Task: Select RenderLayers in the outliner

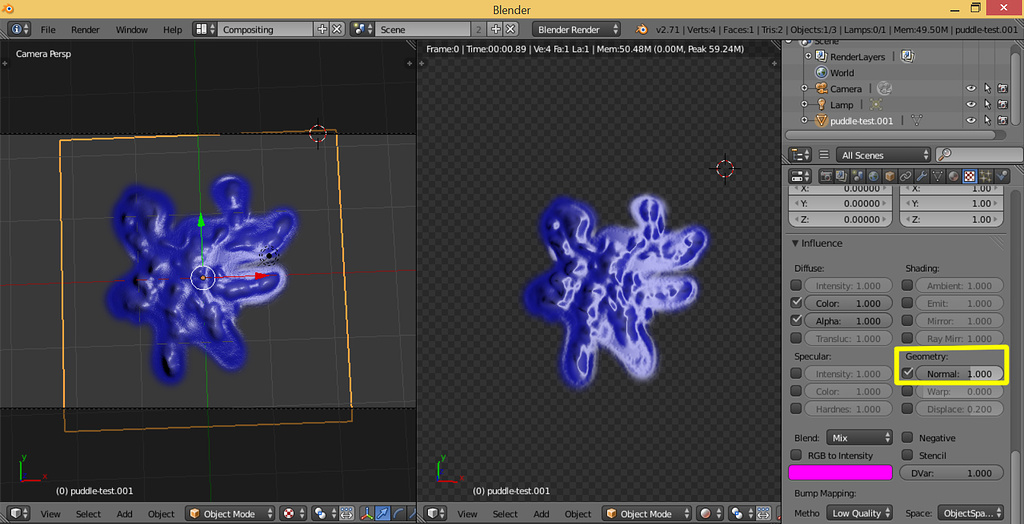Action: 858,57
